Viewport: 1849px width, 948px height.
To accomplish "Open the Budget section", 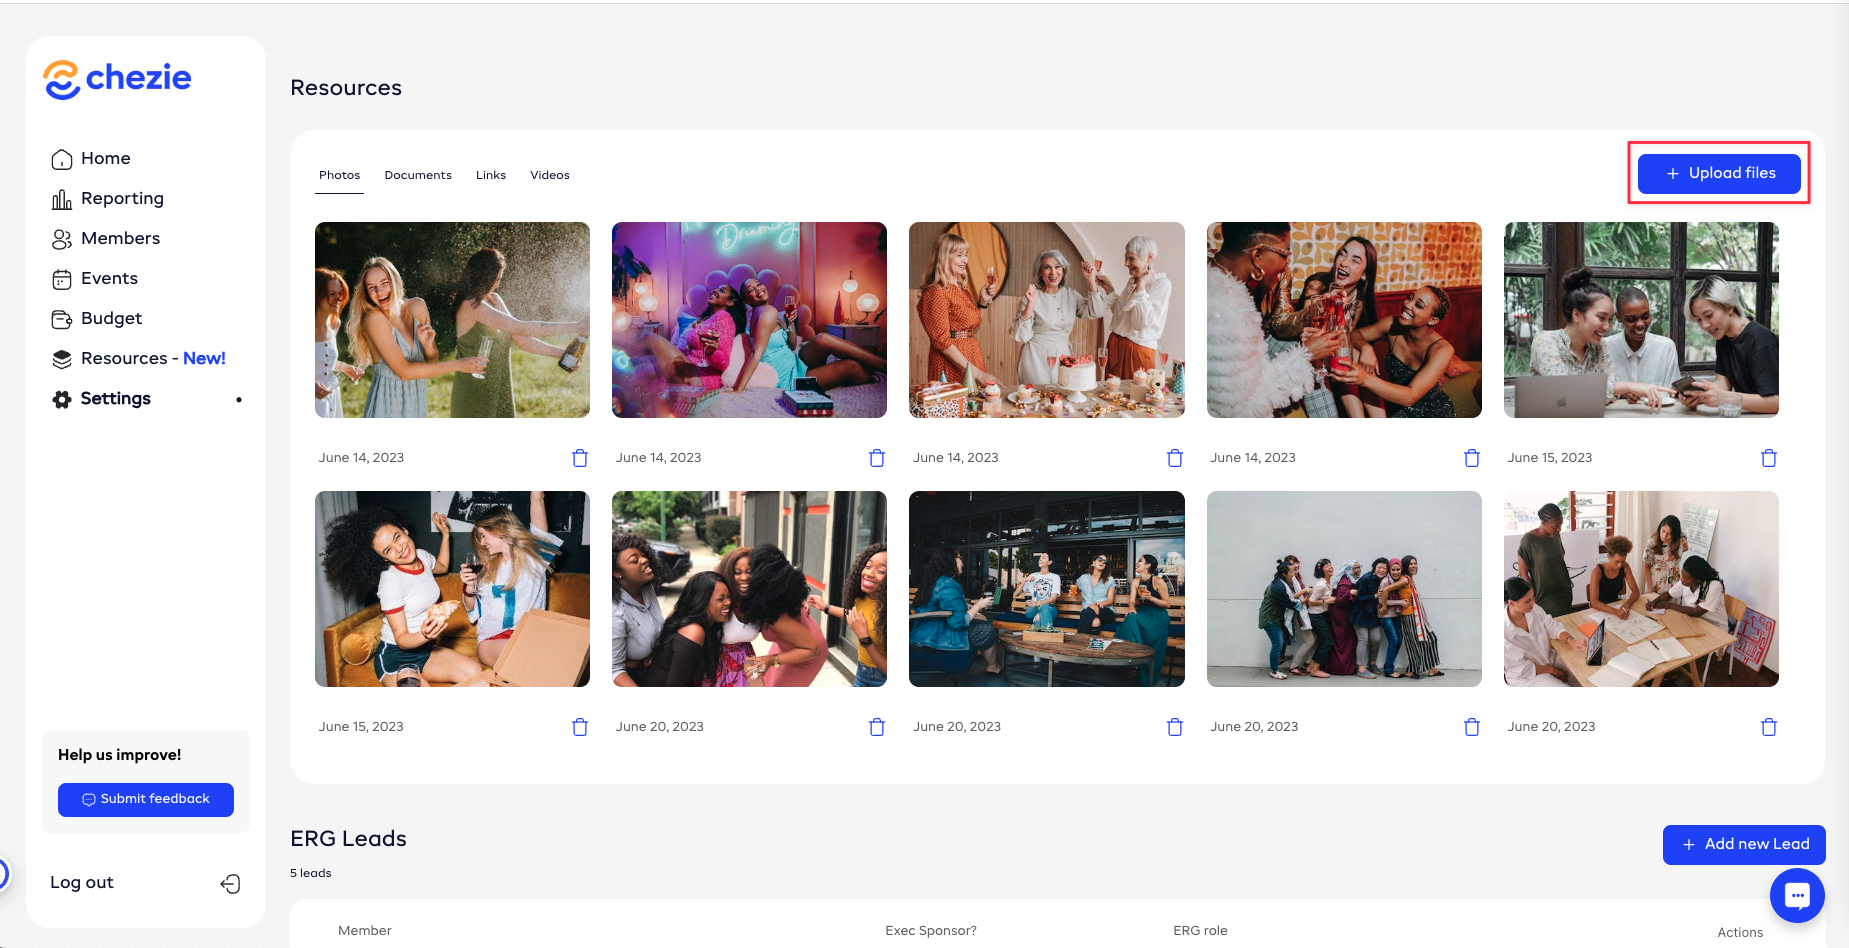I will [111, 319].
